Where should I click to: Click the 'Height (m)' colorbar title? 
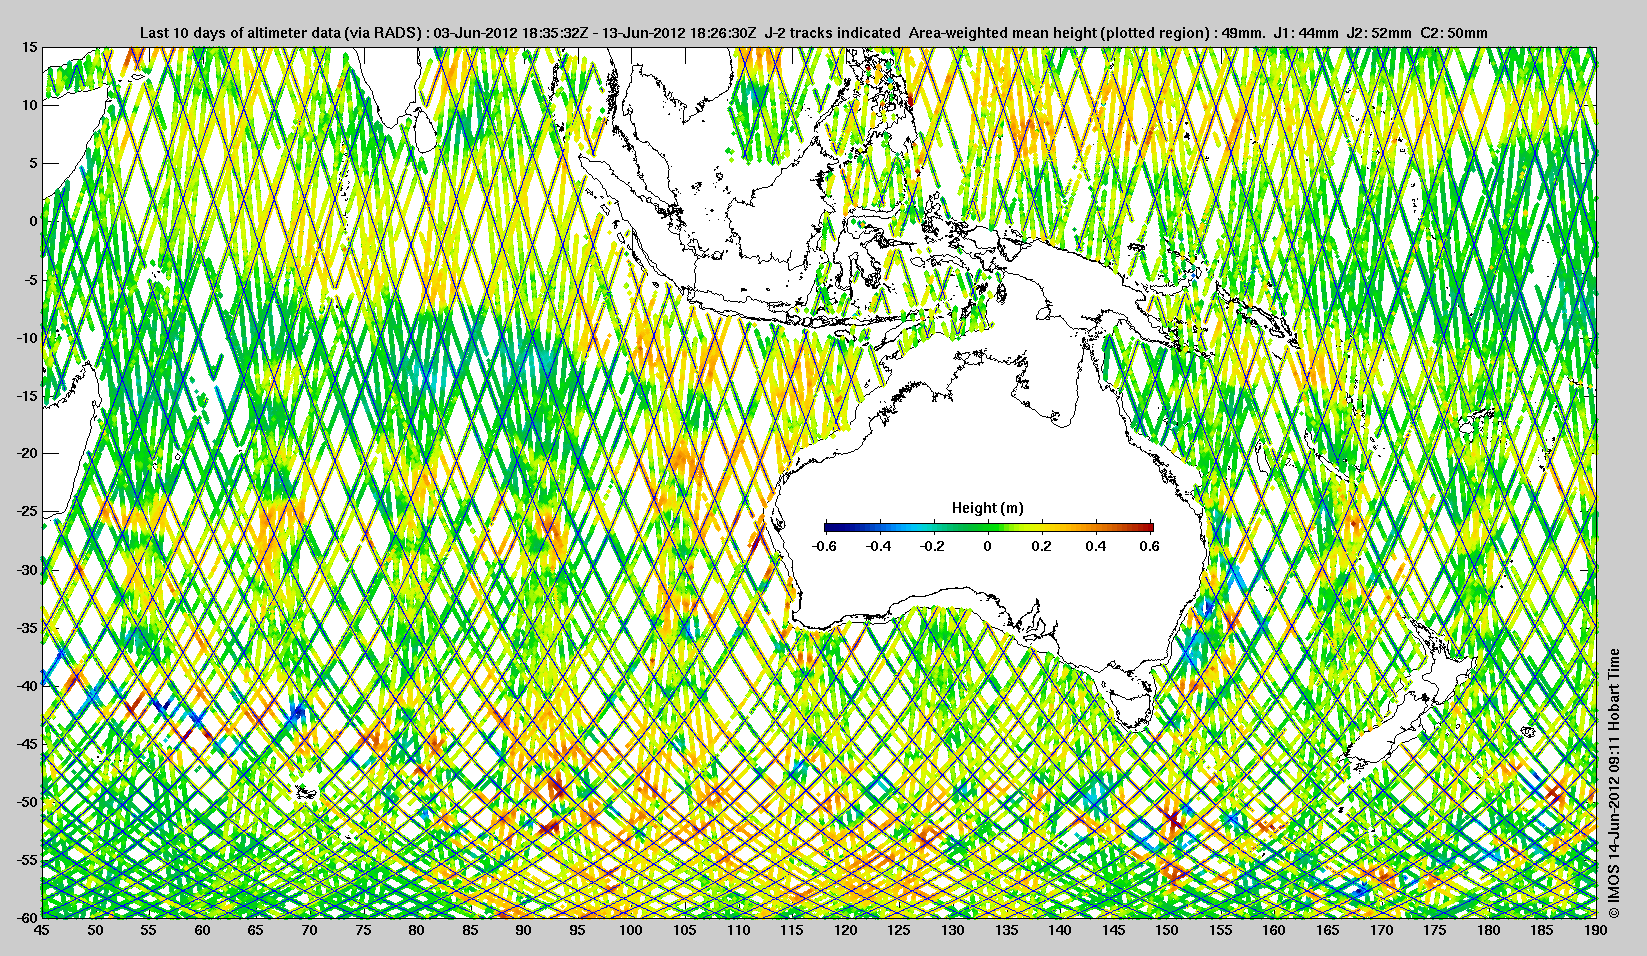click(987, 508)
